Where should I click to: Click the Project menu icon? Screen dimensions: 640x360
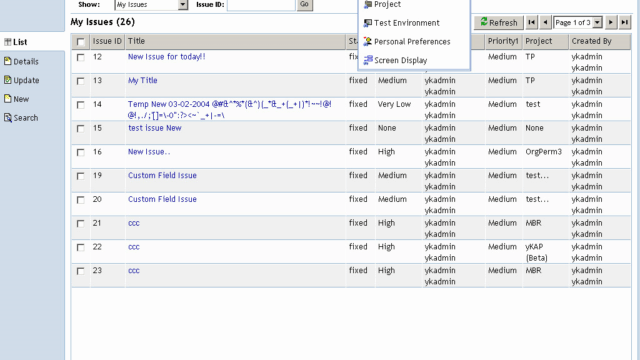click(x=368, y=4)
